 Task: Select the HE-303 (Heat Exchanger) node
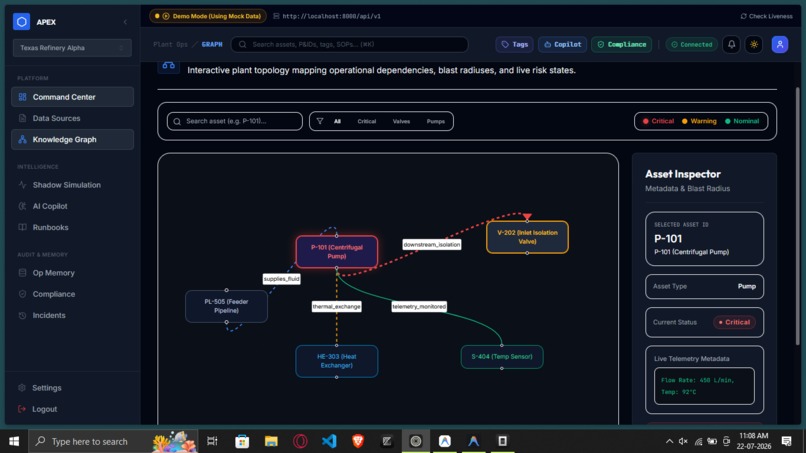337,361
